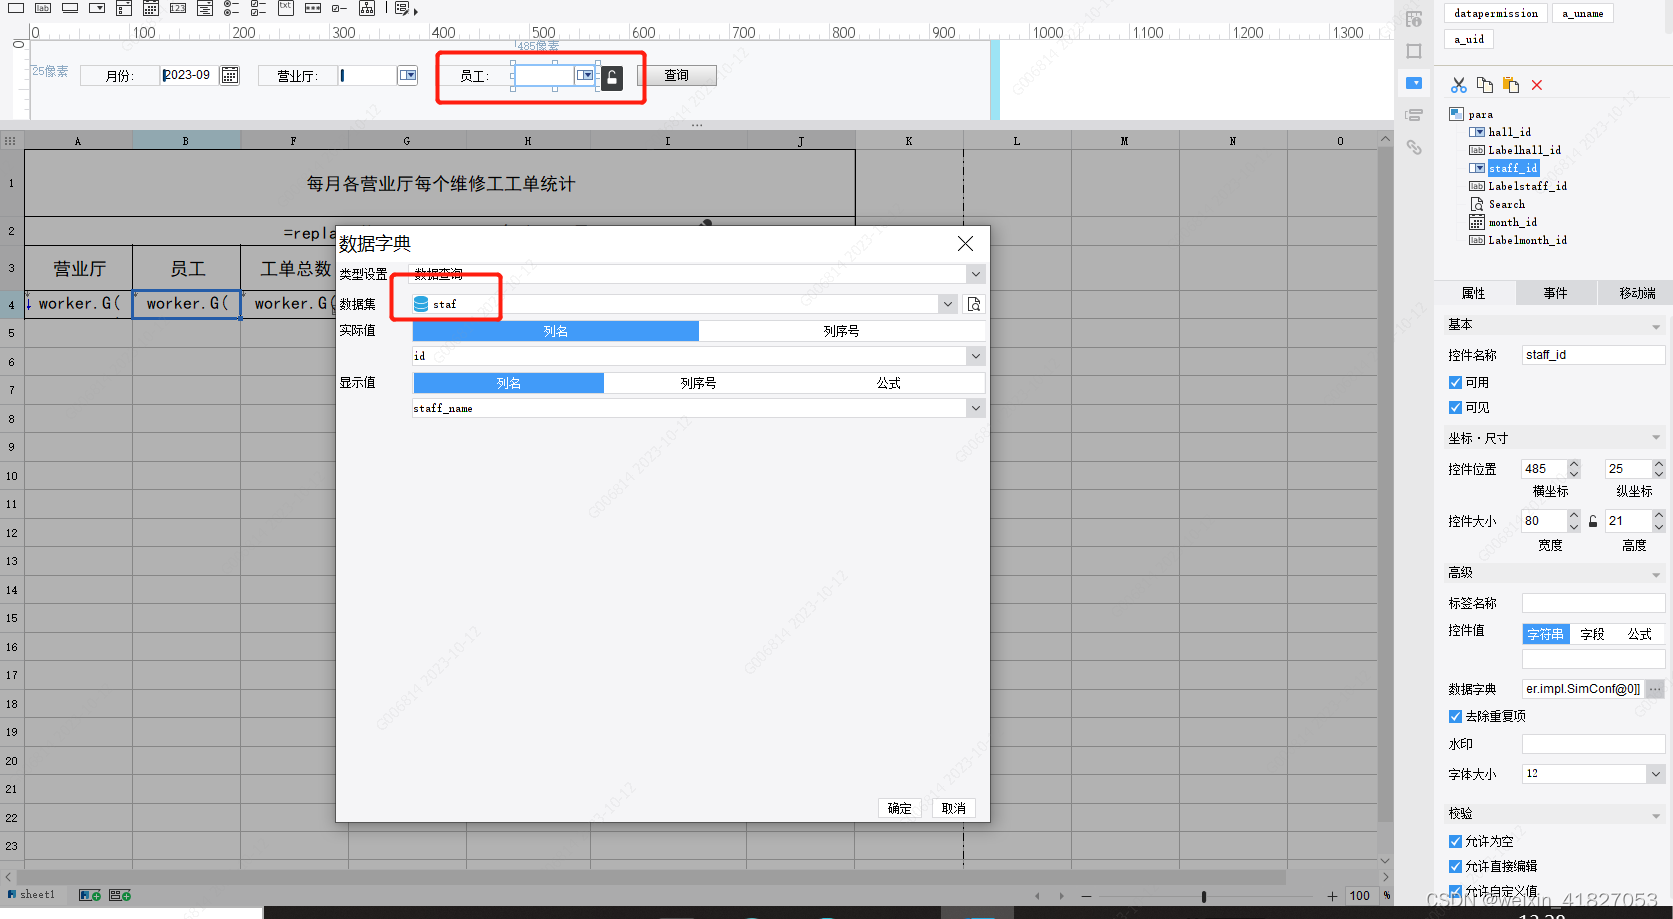The width and height of the screenshot is (1673, 919).
Task: Click the zoom out minus button
Action: click(1086, 896)
